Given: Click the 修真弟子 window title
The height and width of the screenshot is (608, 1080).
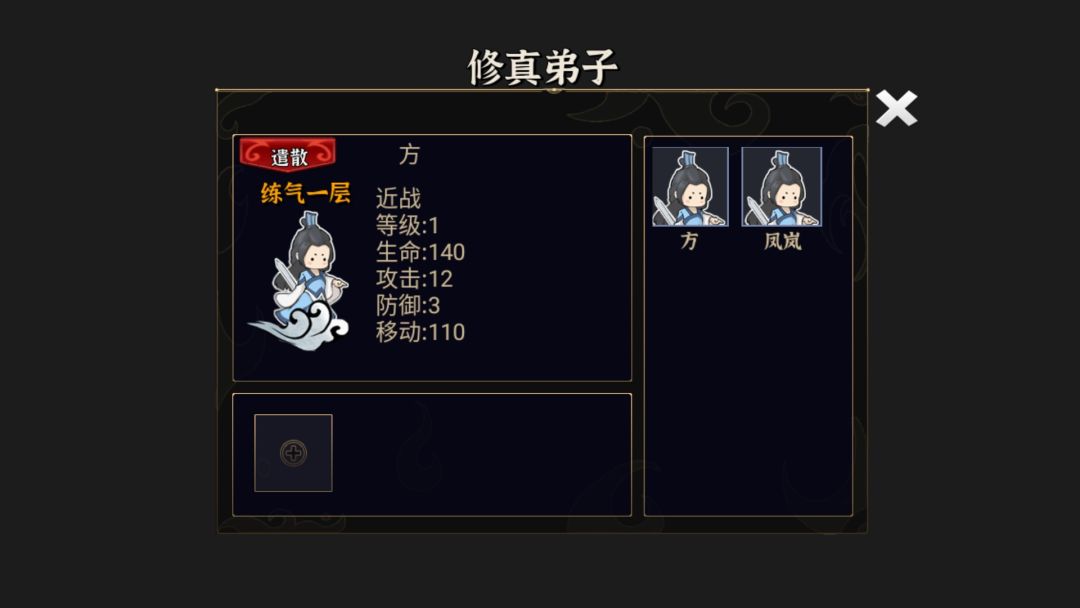Looking at the screenshot, I should point(542,67).
